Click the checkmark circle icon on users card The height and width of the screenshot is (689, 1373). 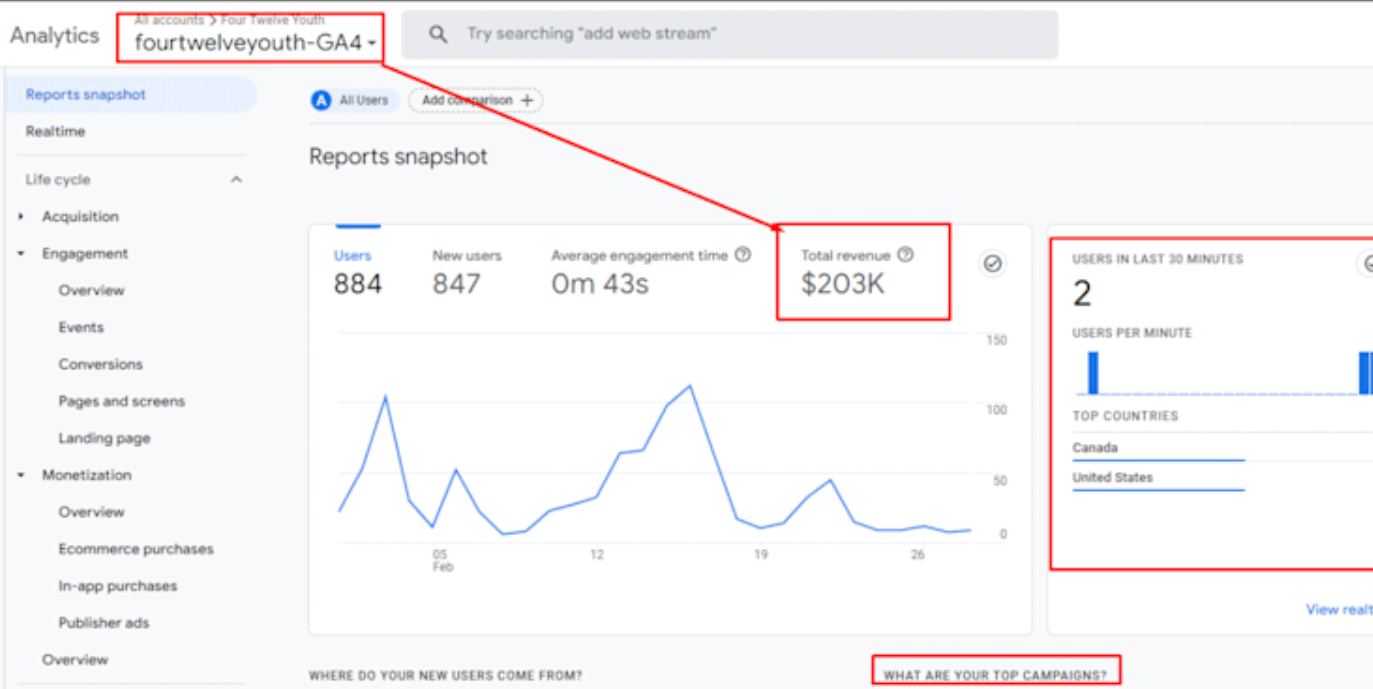click(x=992, y=263)
